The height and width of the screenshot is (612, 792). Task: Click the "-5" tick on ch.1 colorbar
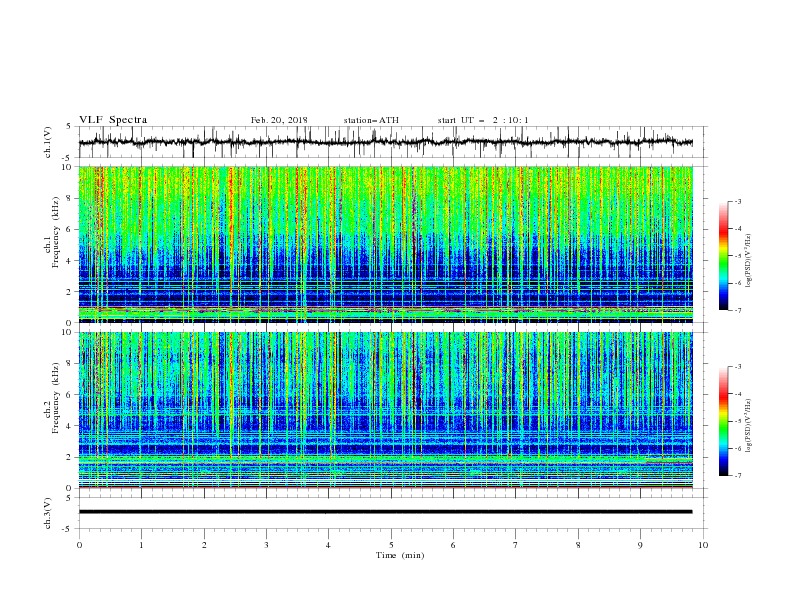coord(737,256)
